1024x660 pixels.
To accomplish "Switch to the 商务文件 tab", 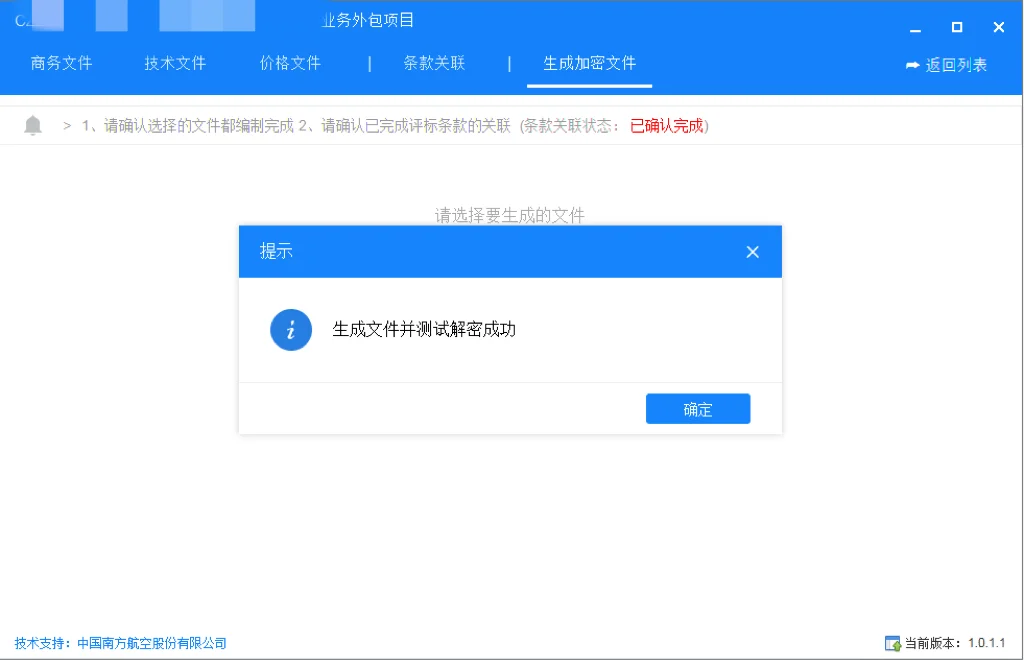I will (x=60, y=63).
